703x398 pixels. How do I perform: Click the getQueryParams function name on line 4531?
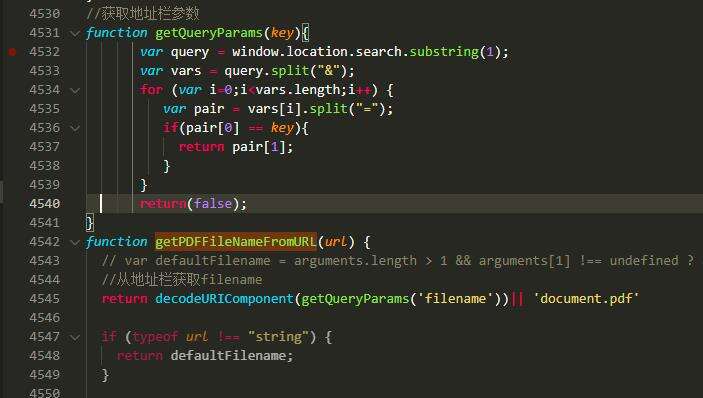tap(208, 33)
